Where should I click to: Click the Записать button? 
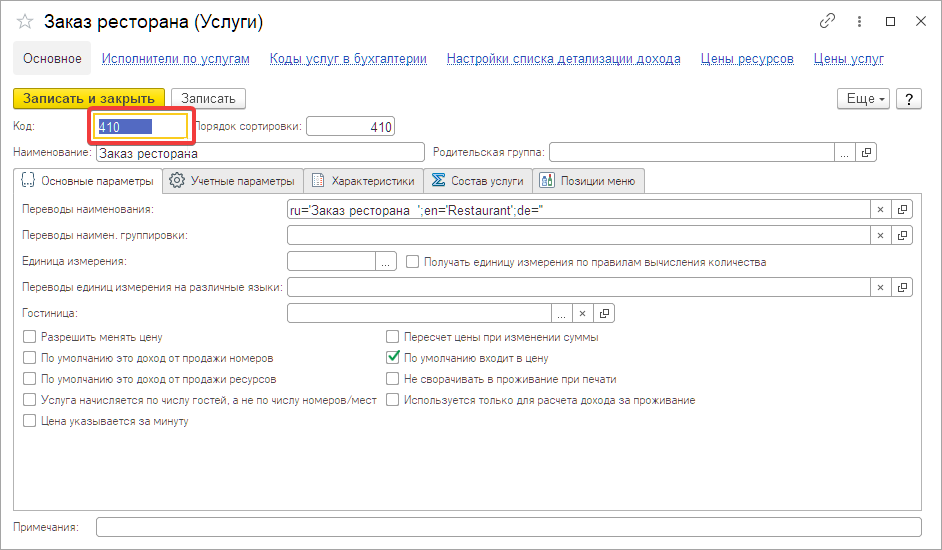[208, 99]
